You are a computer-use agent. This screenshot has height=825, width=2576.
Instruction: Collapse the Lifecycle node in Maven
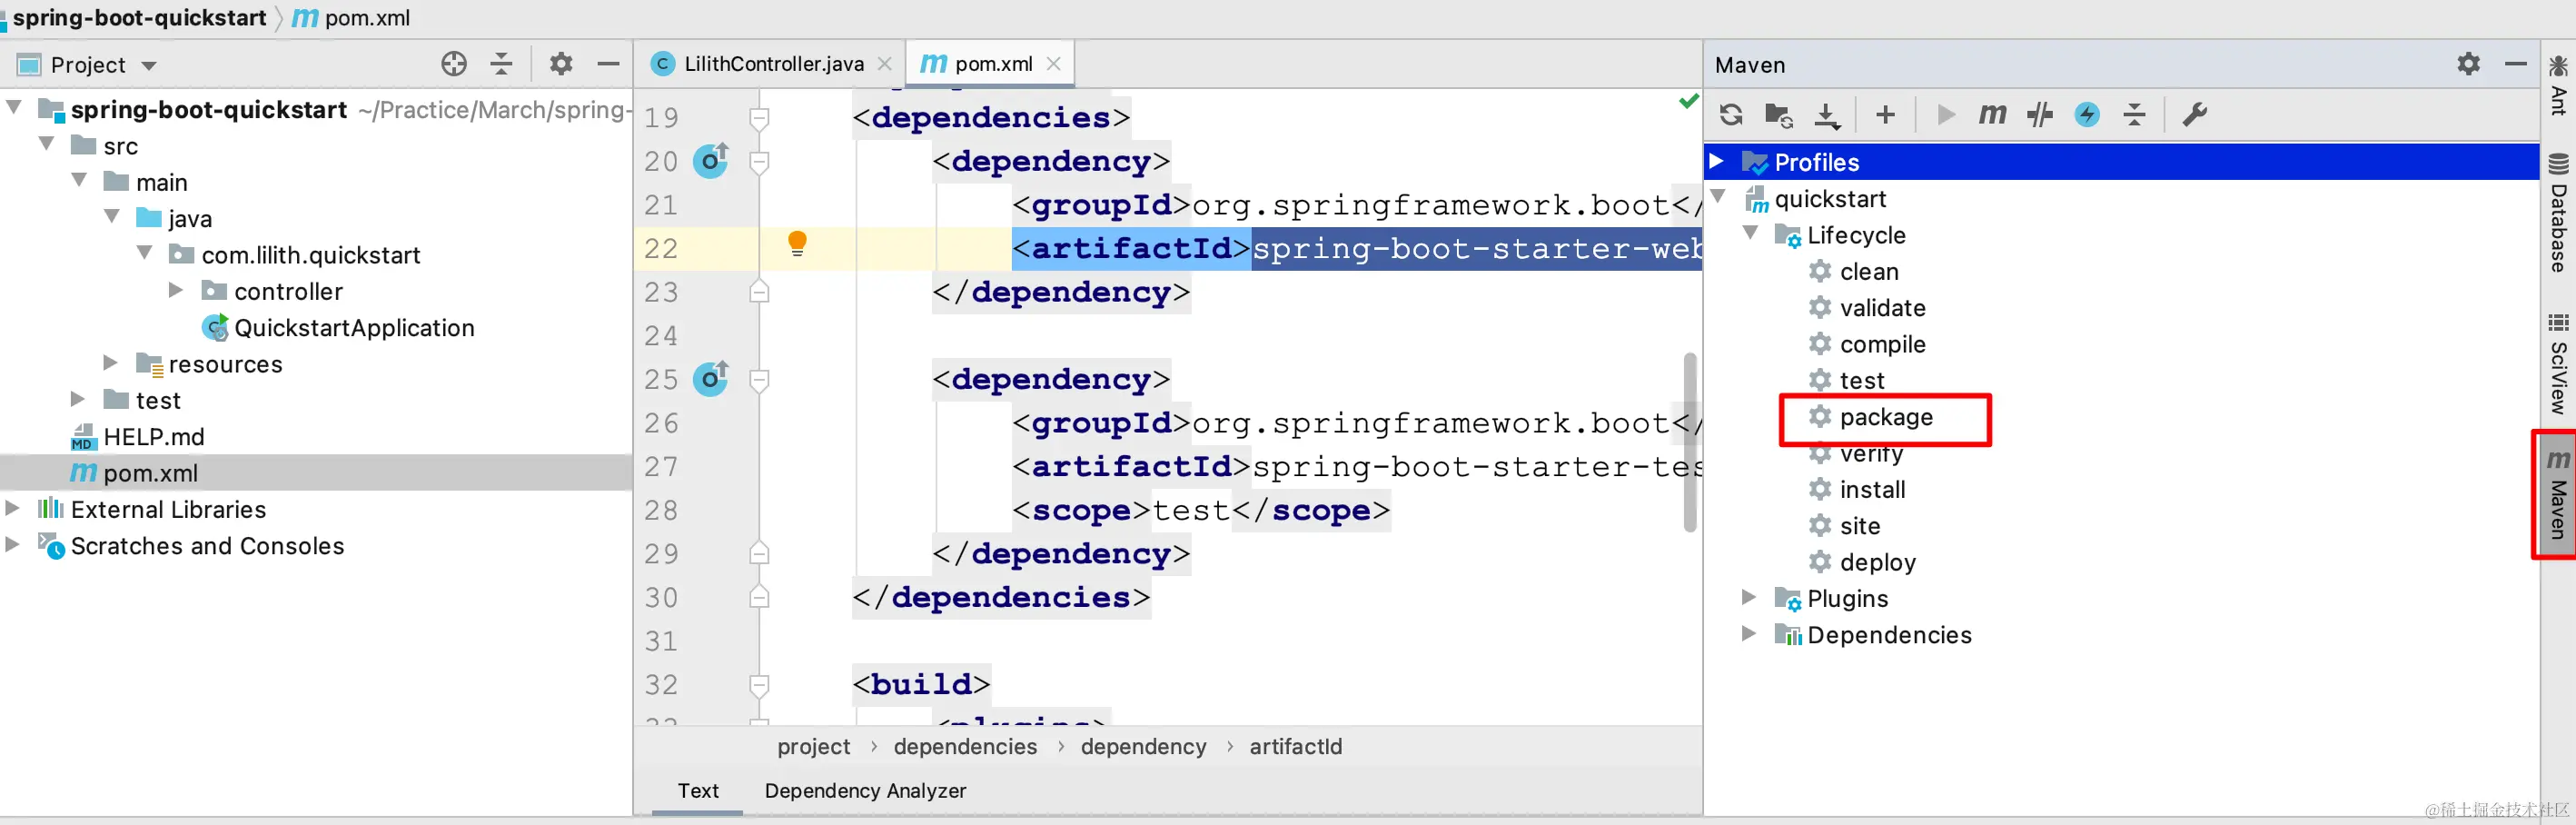(1750, 233)
